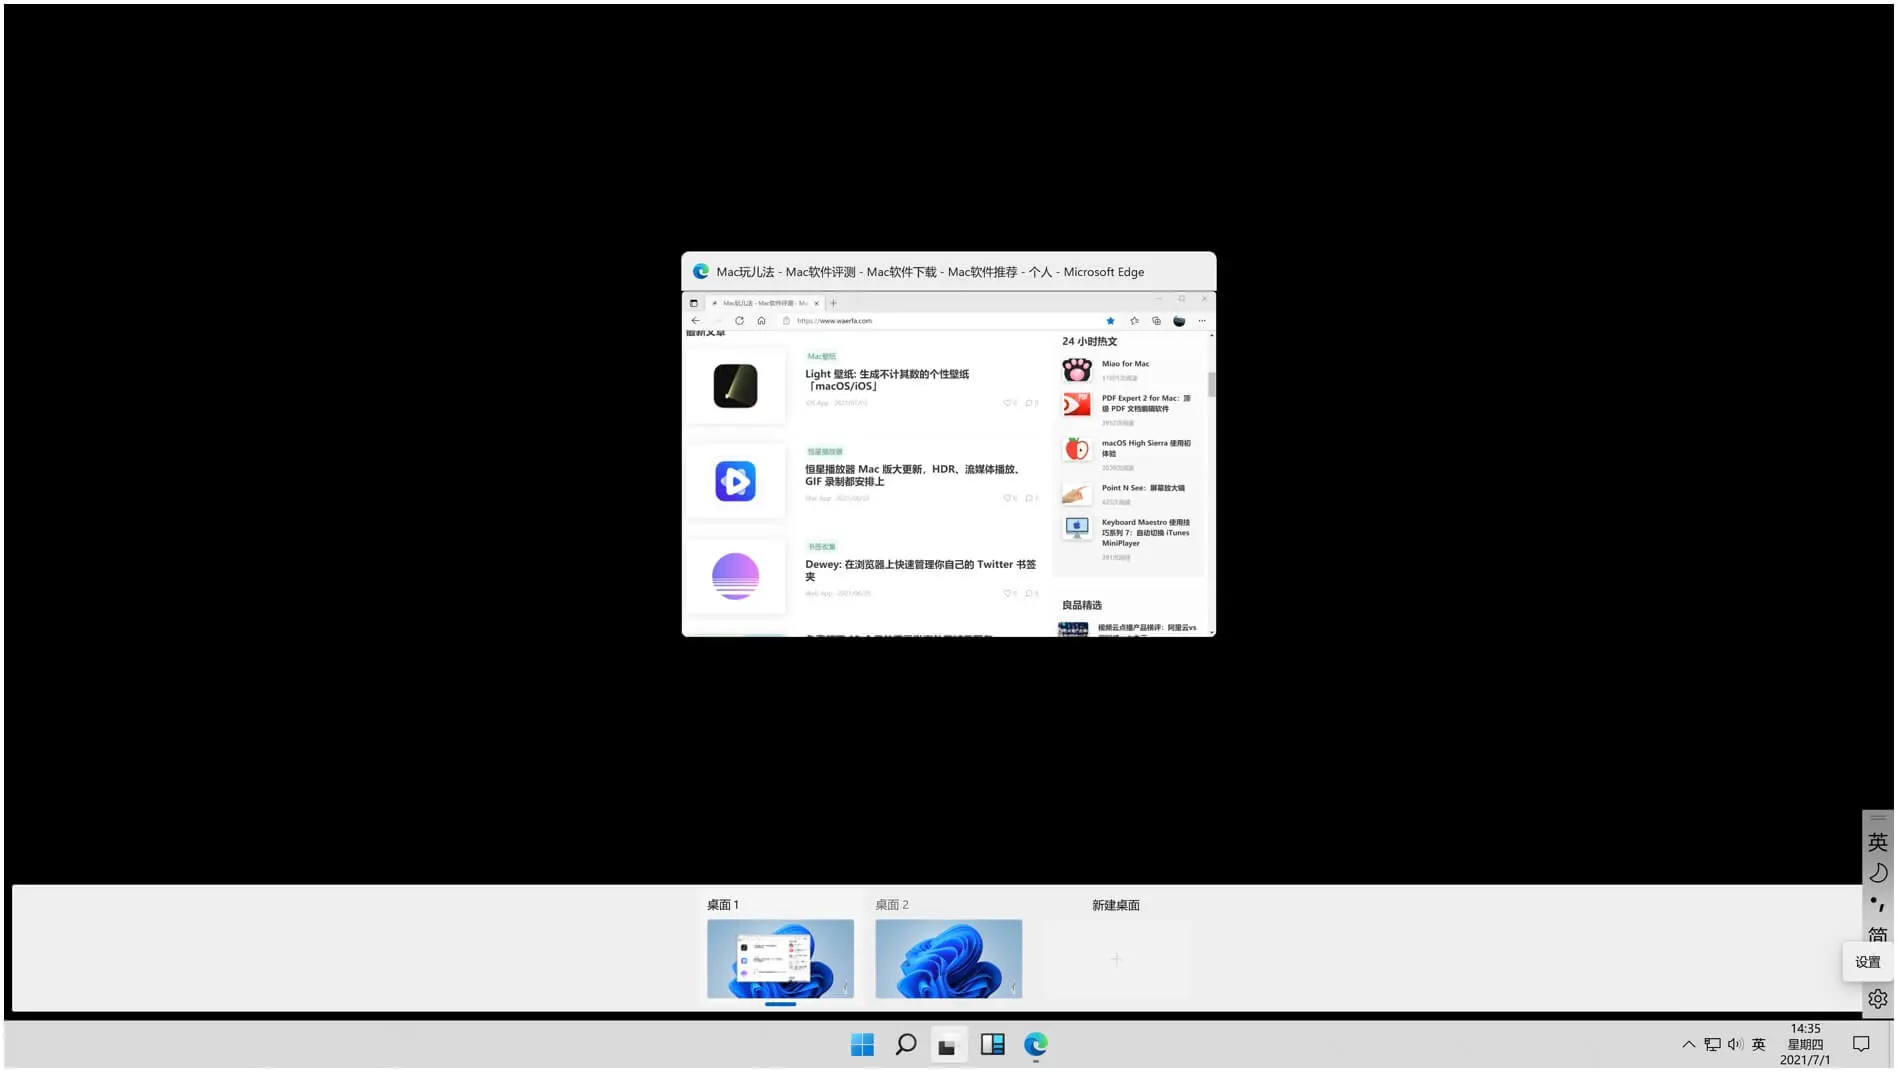Open Light 壁纸 article title

[887, 380]
